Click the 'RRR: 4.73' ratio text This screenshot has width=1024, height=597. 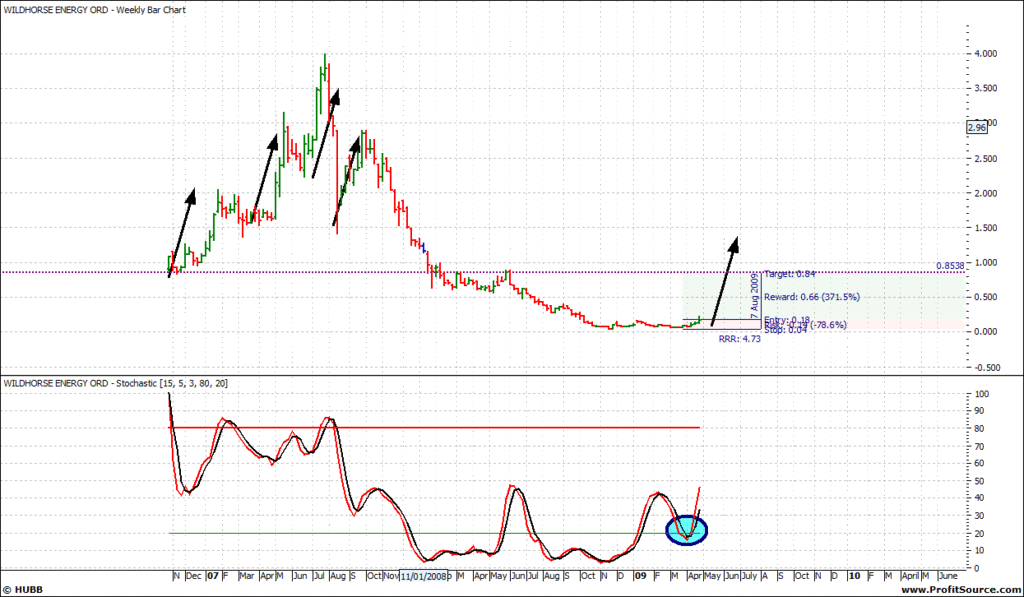tap(739, 339)
